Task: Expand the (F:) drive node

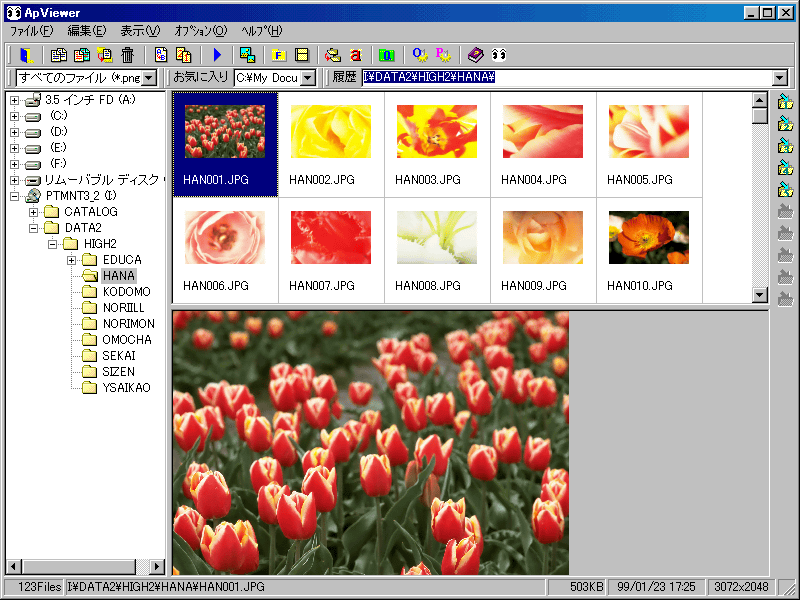Action: point(14,164)
